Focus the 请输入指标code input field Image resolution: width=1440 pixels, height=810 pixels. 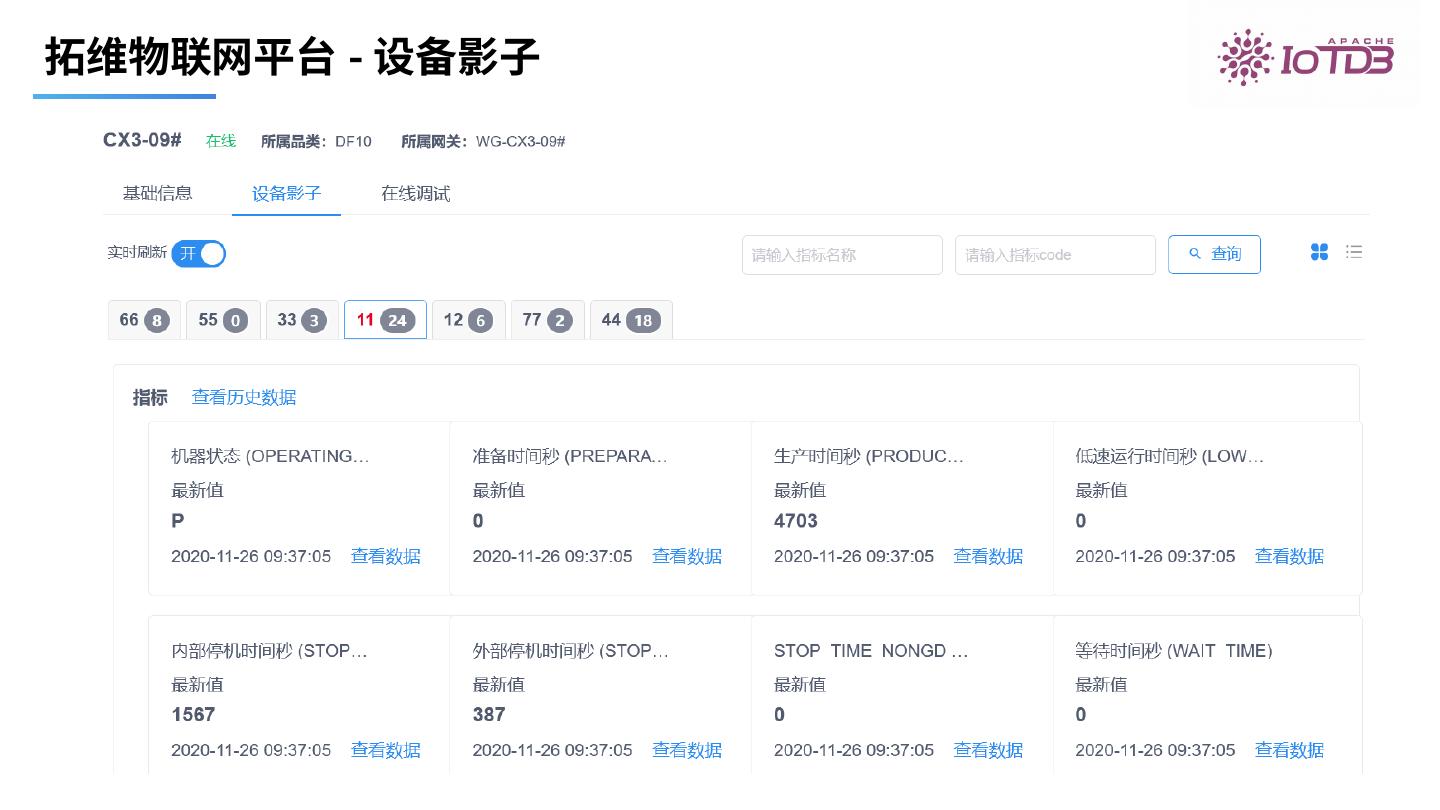point(1055,255)
